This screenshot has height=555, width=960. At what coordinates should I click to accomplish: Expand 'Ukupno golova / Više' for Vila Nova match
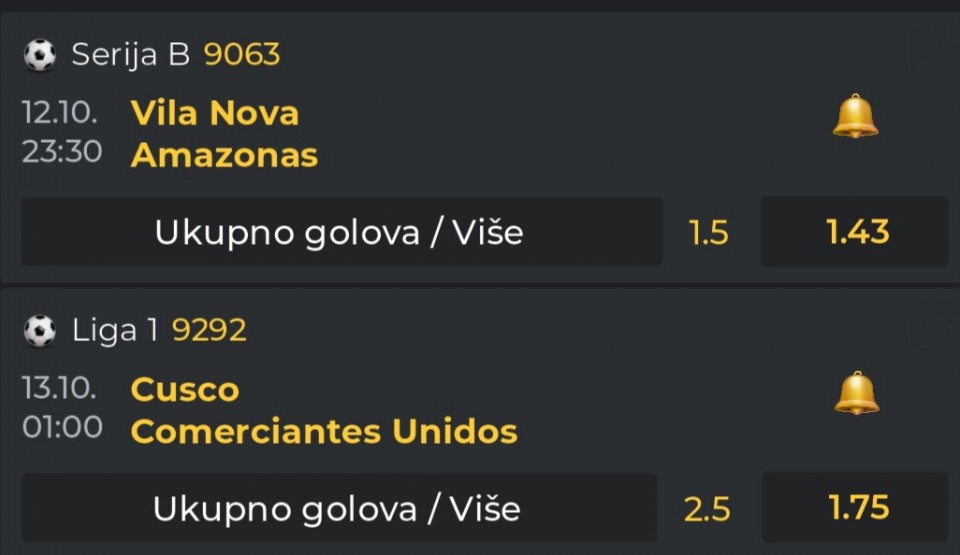click(340, 232)
